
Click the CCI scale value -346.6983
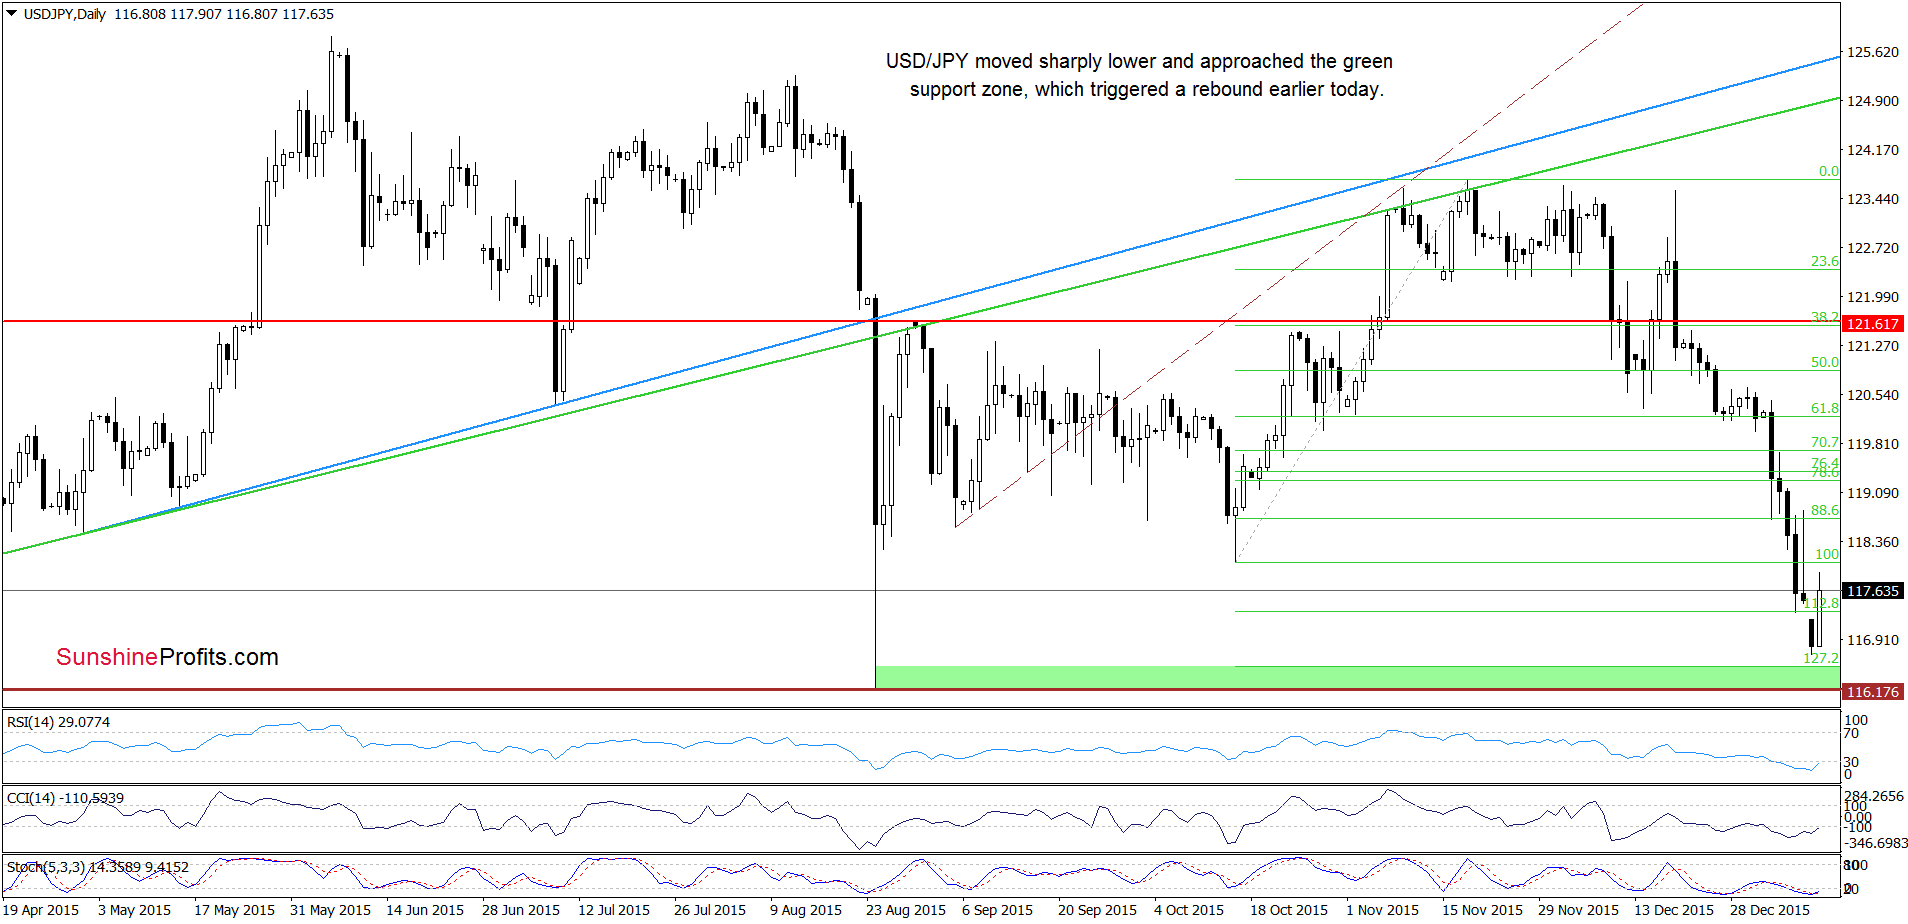coord(1874,843)
